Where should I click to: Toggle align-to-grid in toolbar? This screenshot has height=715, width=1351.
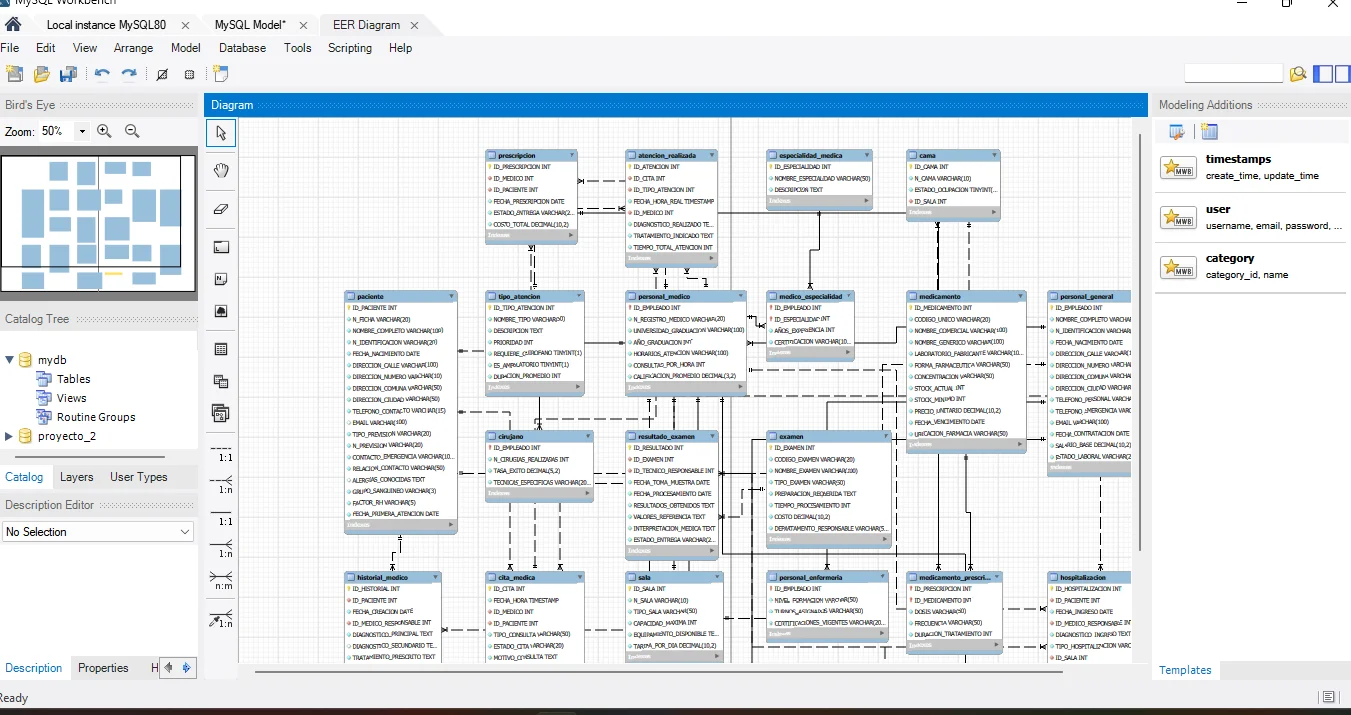(189, 74)
